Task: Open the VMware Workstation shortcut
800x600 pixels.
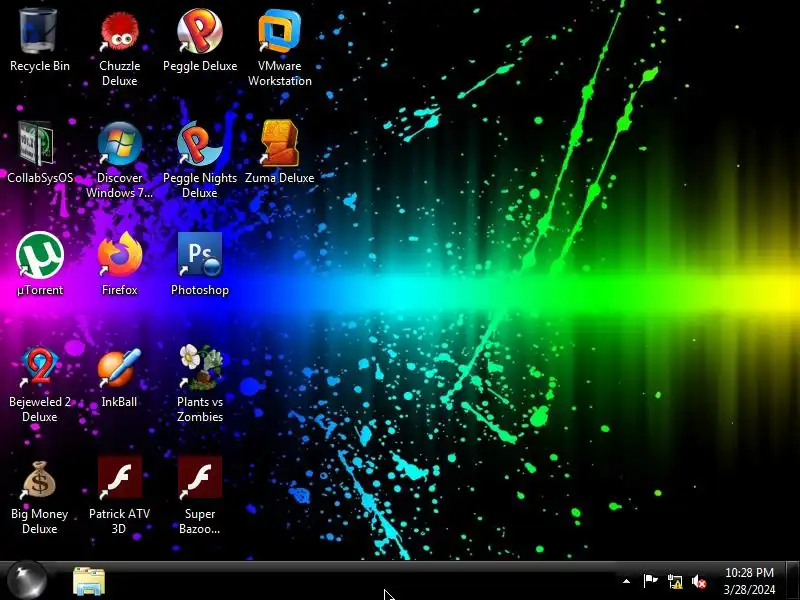Action: (x=280, y=47)
